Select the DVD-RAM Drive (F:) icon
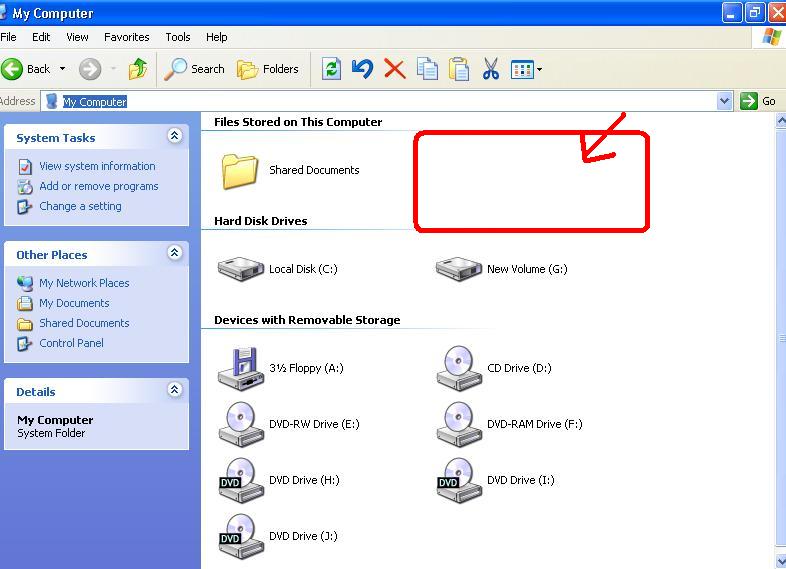786x569 pixels. coord(459,425)
